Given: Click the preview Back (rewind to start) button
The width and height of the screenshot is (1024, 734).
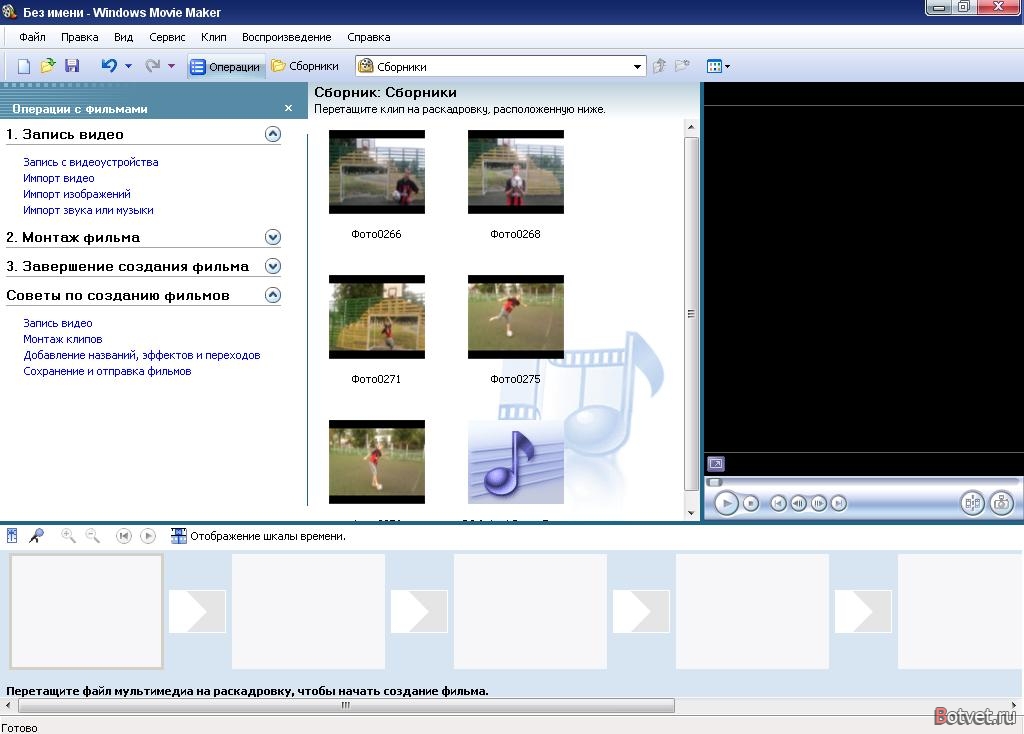Looking at the screenshot, I should click(x=778, y=503).
